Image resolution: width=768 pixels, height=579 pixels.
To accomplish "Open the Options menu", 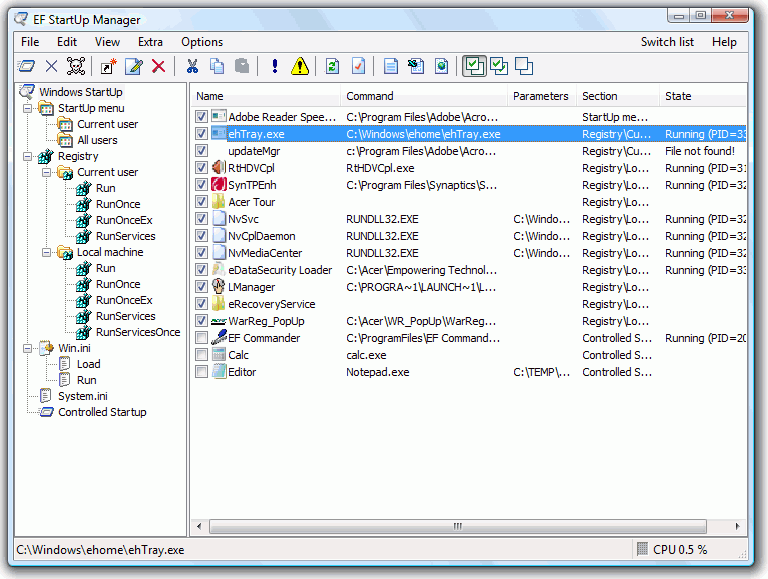I will click(x=202, y=42).
